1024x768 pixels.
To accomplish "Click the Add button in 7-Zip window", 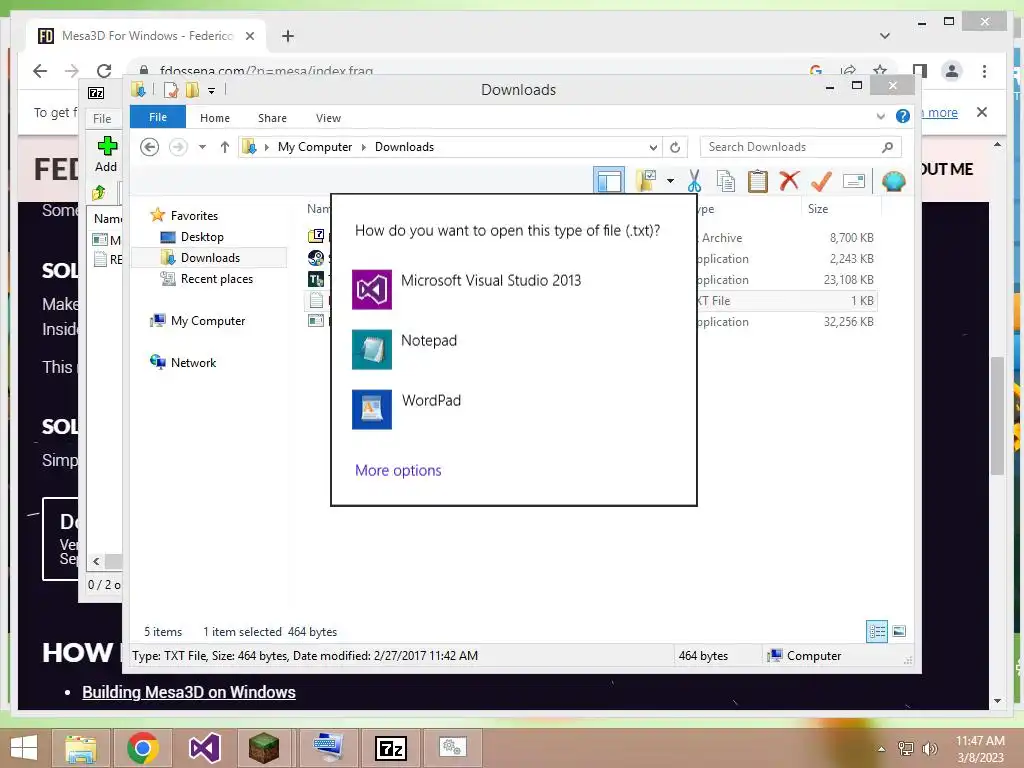I will point(106,154).
